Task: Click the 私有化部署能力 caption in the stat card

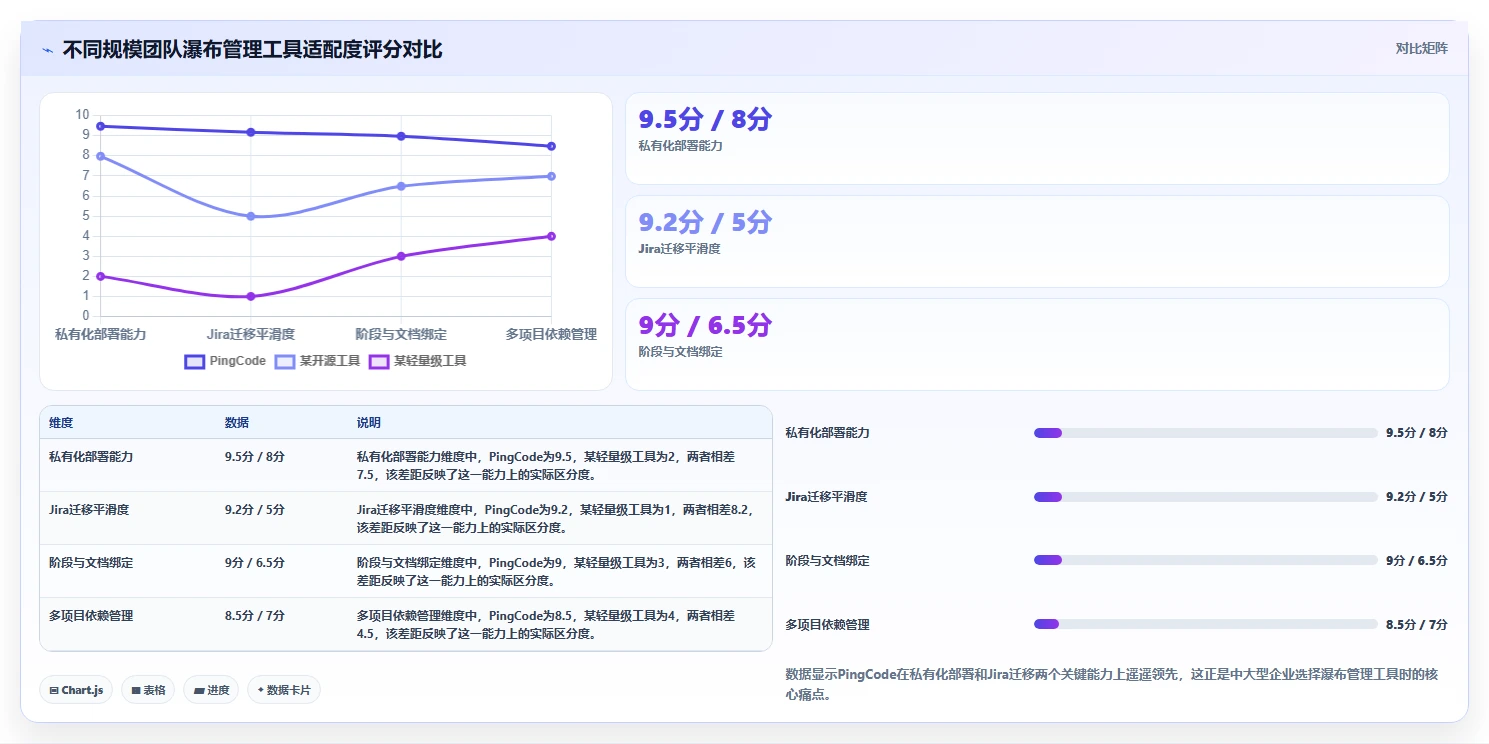Action: click(680, 146)
